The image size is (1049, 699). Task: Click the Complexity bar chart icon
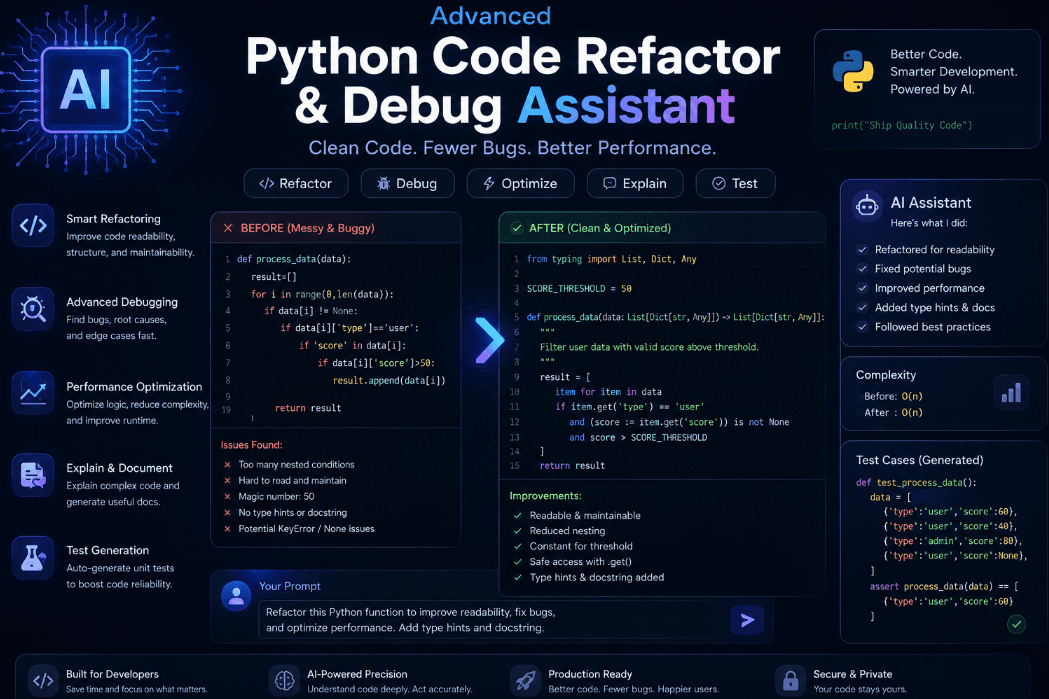(1011, 392)
